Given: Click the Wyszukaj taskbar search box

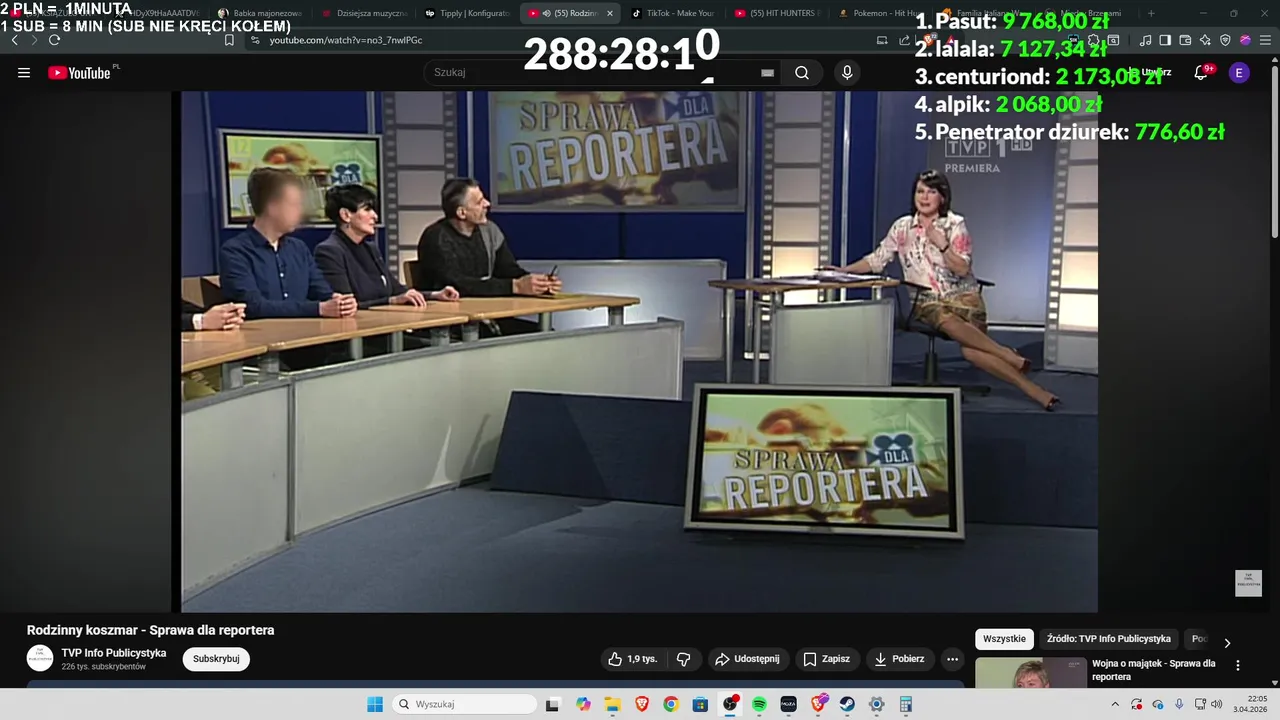Looking at the screenshot, I should pos(465,704).
